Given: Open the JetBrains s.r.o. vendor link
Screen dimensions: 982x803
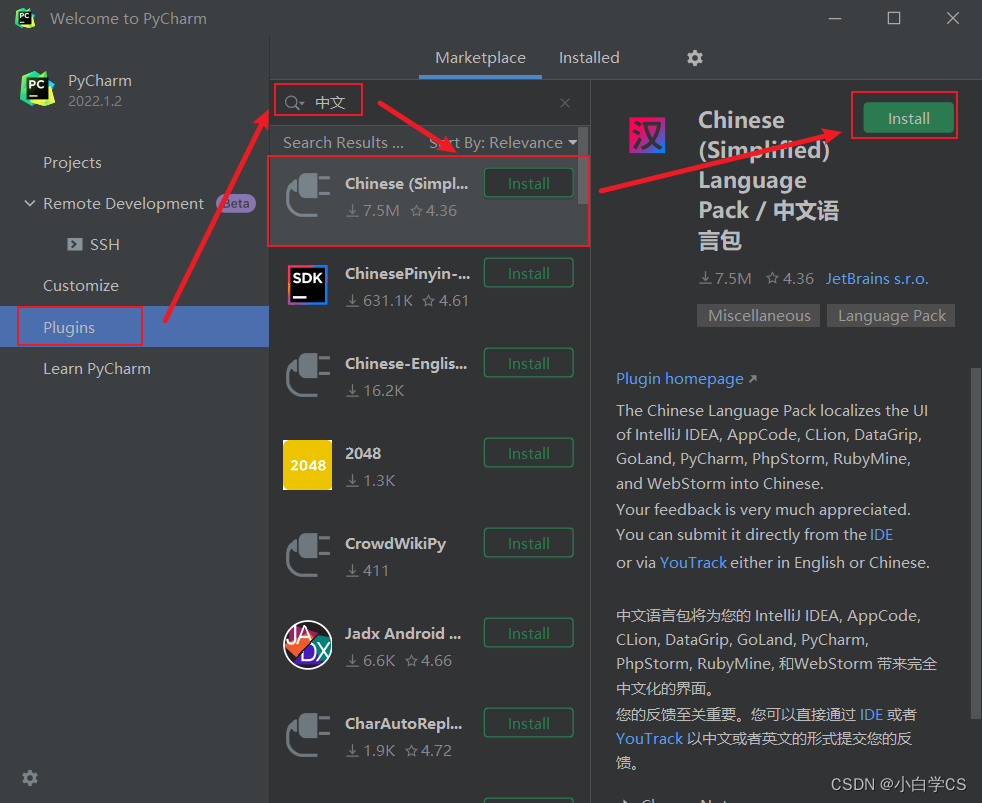Looking at the screenshot, I should click(877, 279).
